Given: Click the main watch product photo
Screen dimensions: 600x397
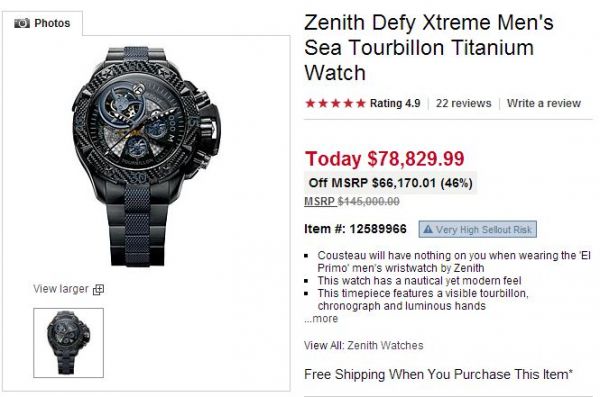Looking at the screenshot, I should click(x=147, y=156).
